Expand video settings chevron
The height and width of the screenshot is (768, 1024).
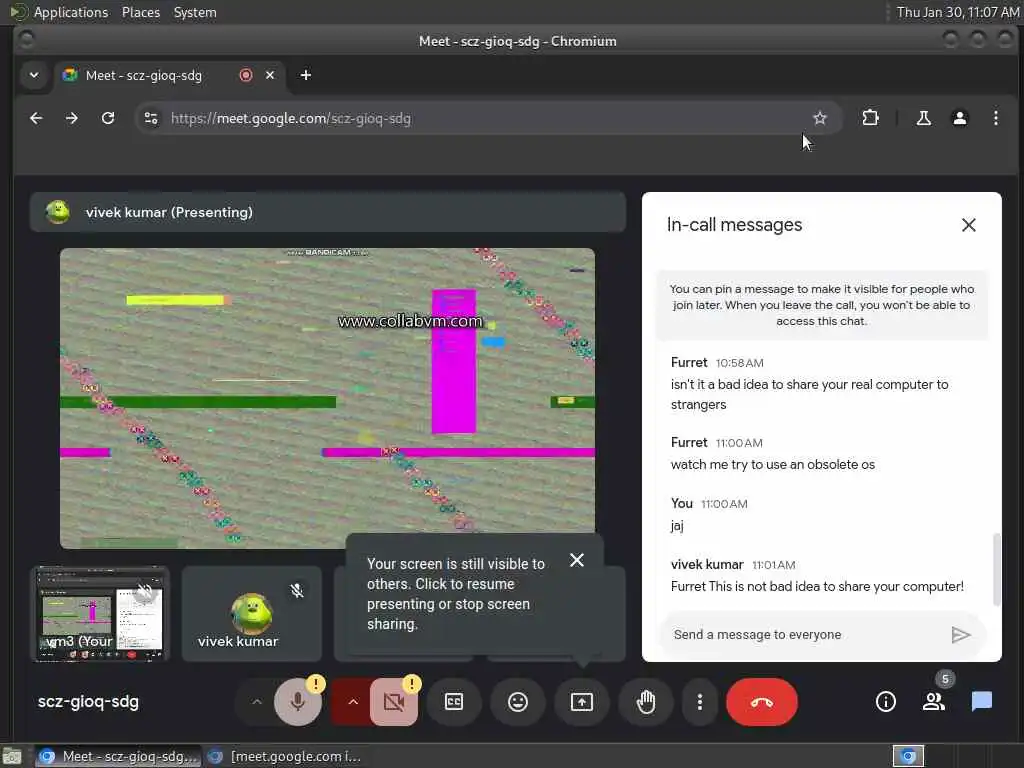tap(353, 702)
